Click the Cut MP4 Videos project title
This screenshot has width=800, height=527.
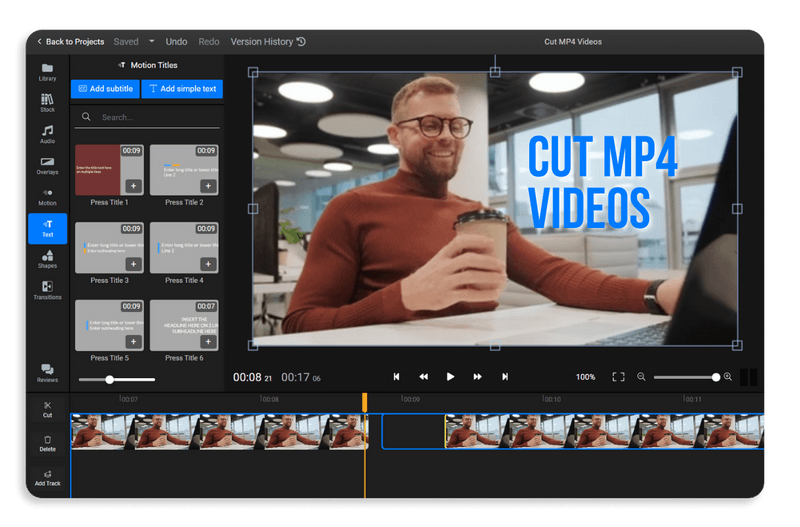pyautogui.click(x=572, y=42)
